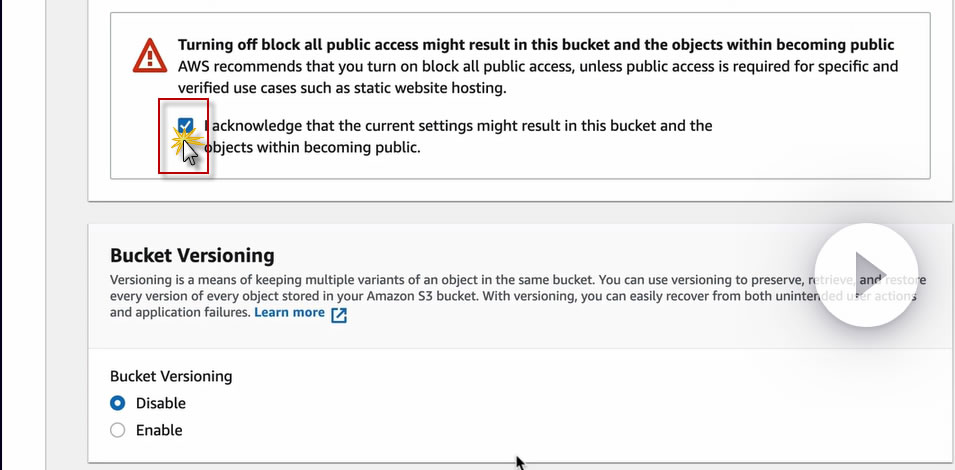The height and width of the screenshot is (470, 955).
Task: Click the external link icon beside Learn more
Action: pyautogui.click(x=339, y=314)
